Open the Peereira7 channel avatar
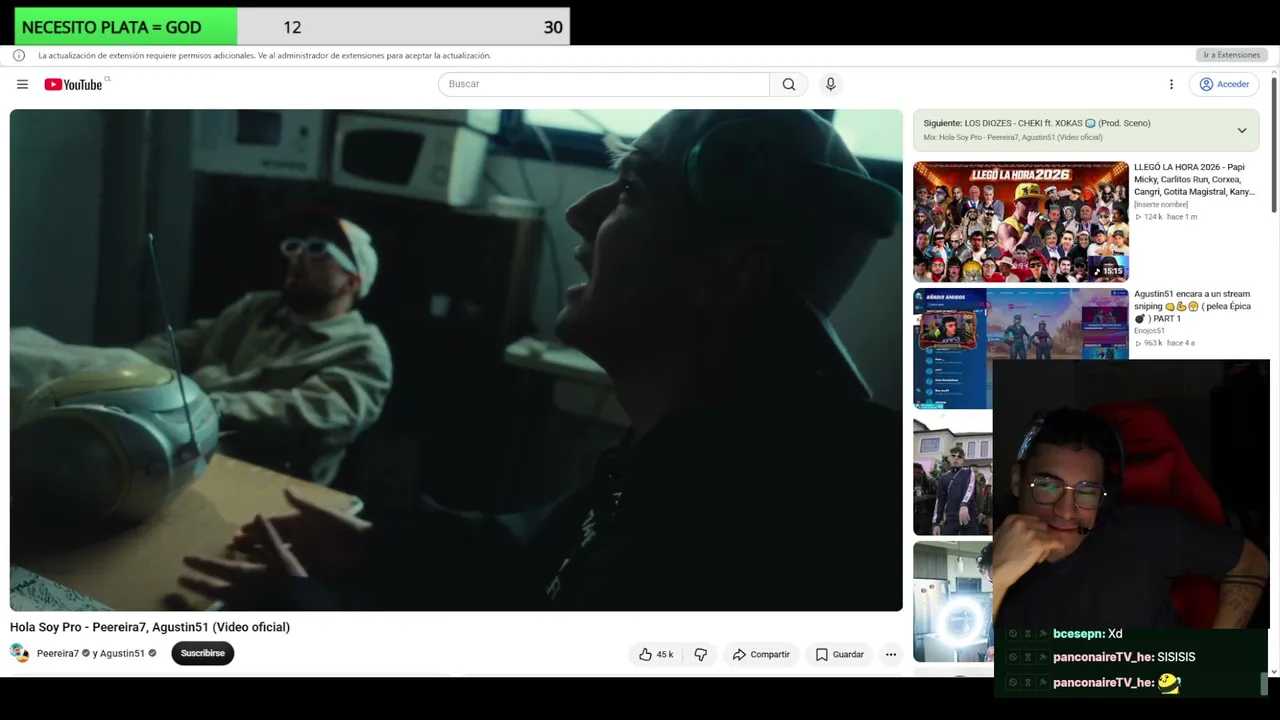This screenshot has width=1280, height=720. coord(19,653)
